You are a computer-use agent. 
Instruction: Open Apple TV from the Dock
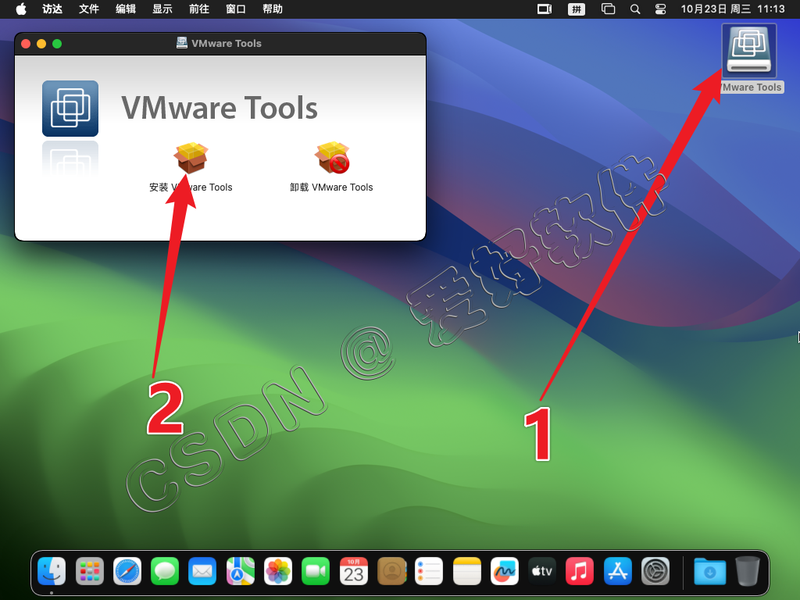pyautogui.click(x=542, y=571)
